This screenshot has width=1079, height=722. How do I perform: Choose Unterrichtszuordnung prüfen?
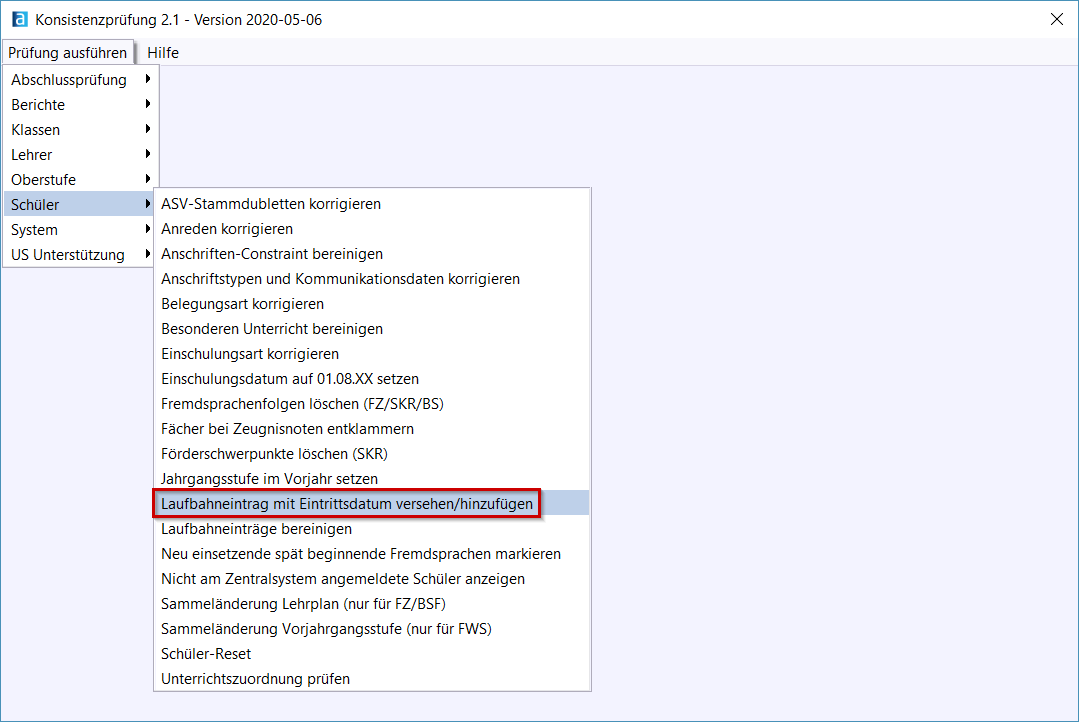click(x=372, y=679)
